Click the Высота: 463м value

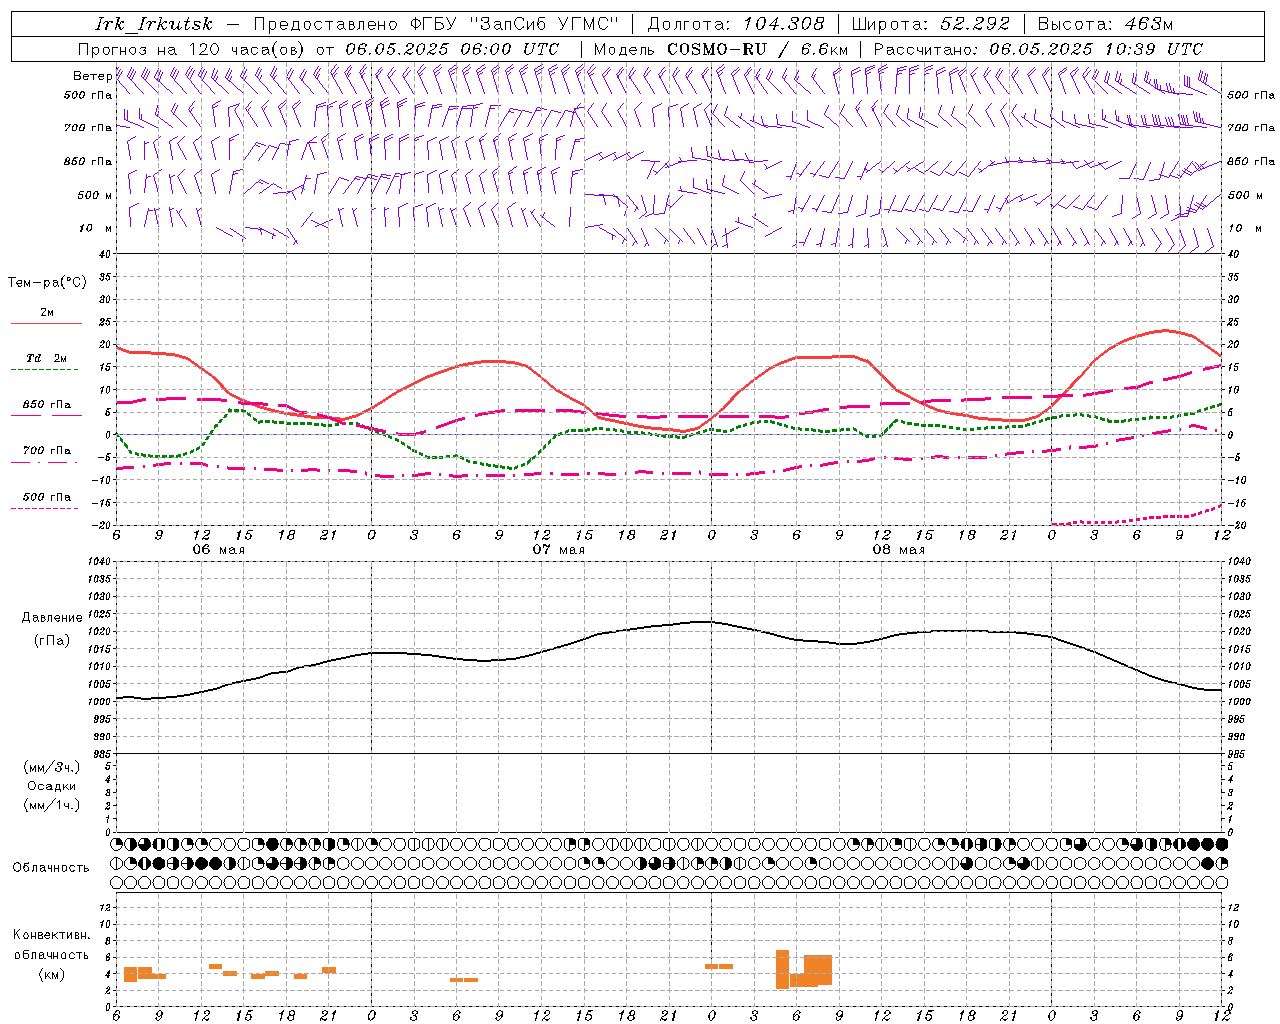point(1106,24)
